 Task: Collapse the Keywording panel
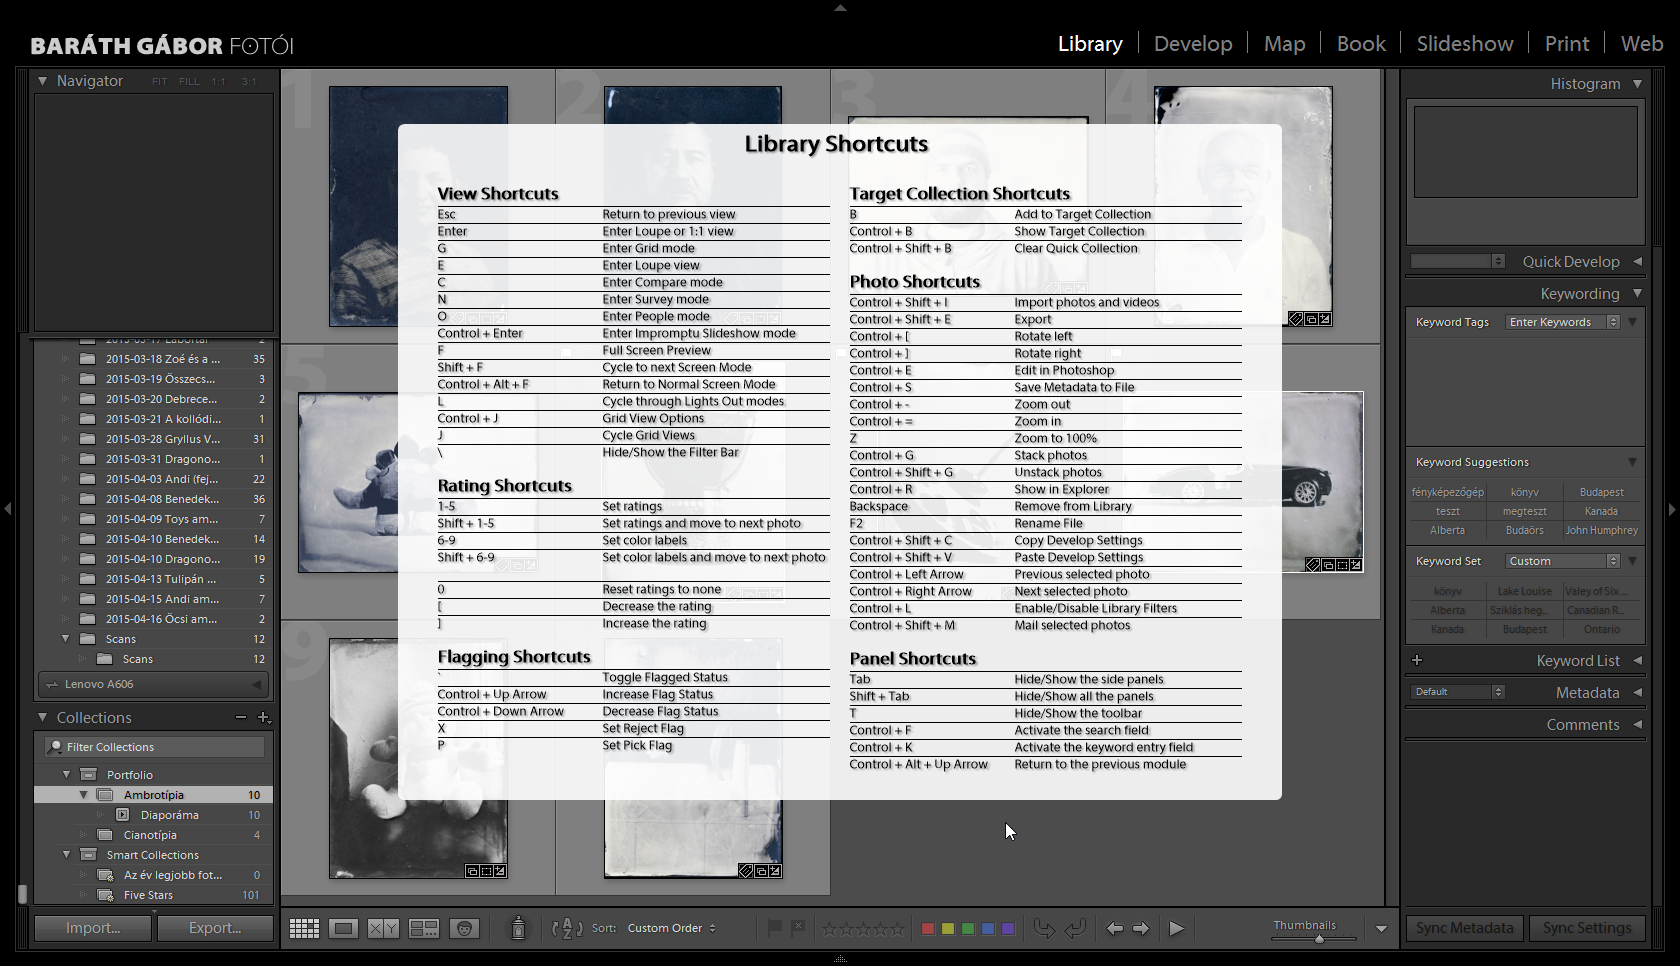tap(1637, 293)
